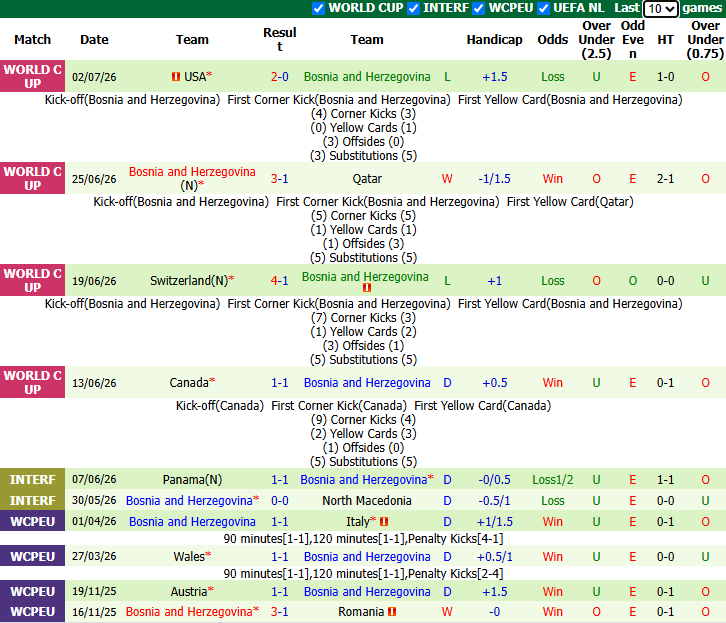The width and height of the screenshot is (726, 623).
Task: Open the Panama(N) team link
Action: click(x=192, y=480)
